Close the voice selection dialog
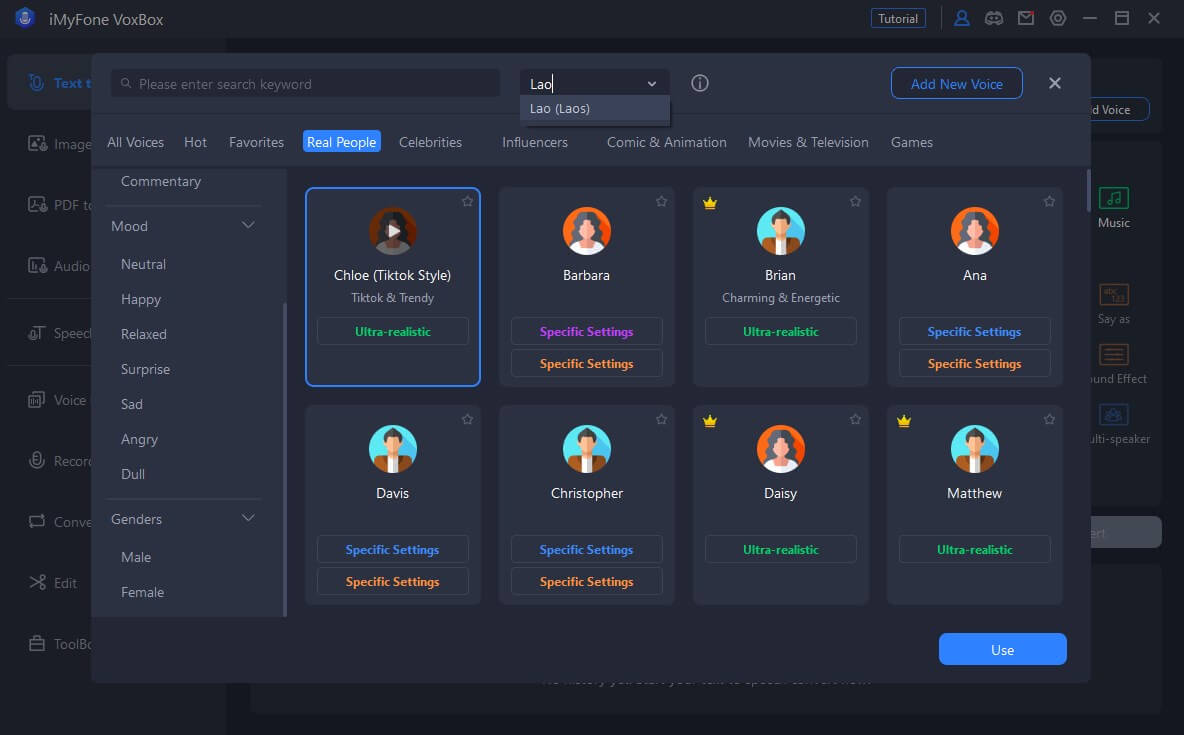 [1055, 83]
